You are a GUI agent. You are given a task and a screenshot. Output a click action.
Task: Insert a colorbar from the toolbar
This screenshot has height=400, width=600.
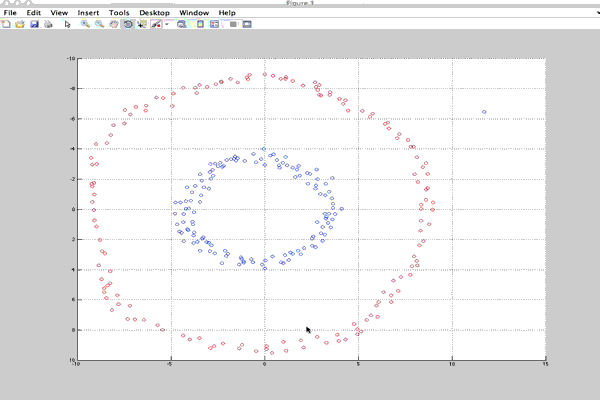point(200,23)
